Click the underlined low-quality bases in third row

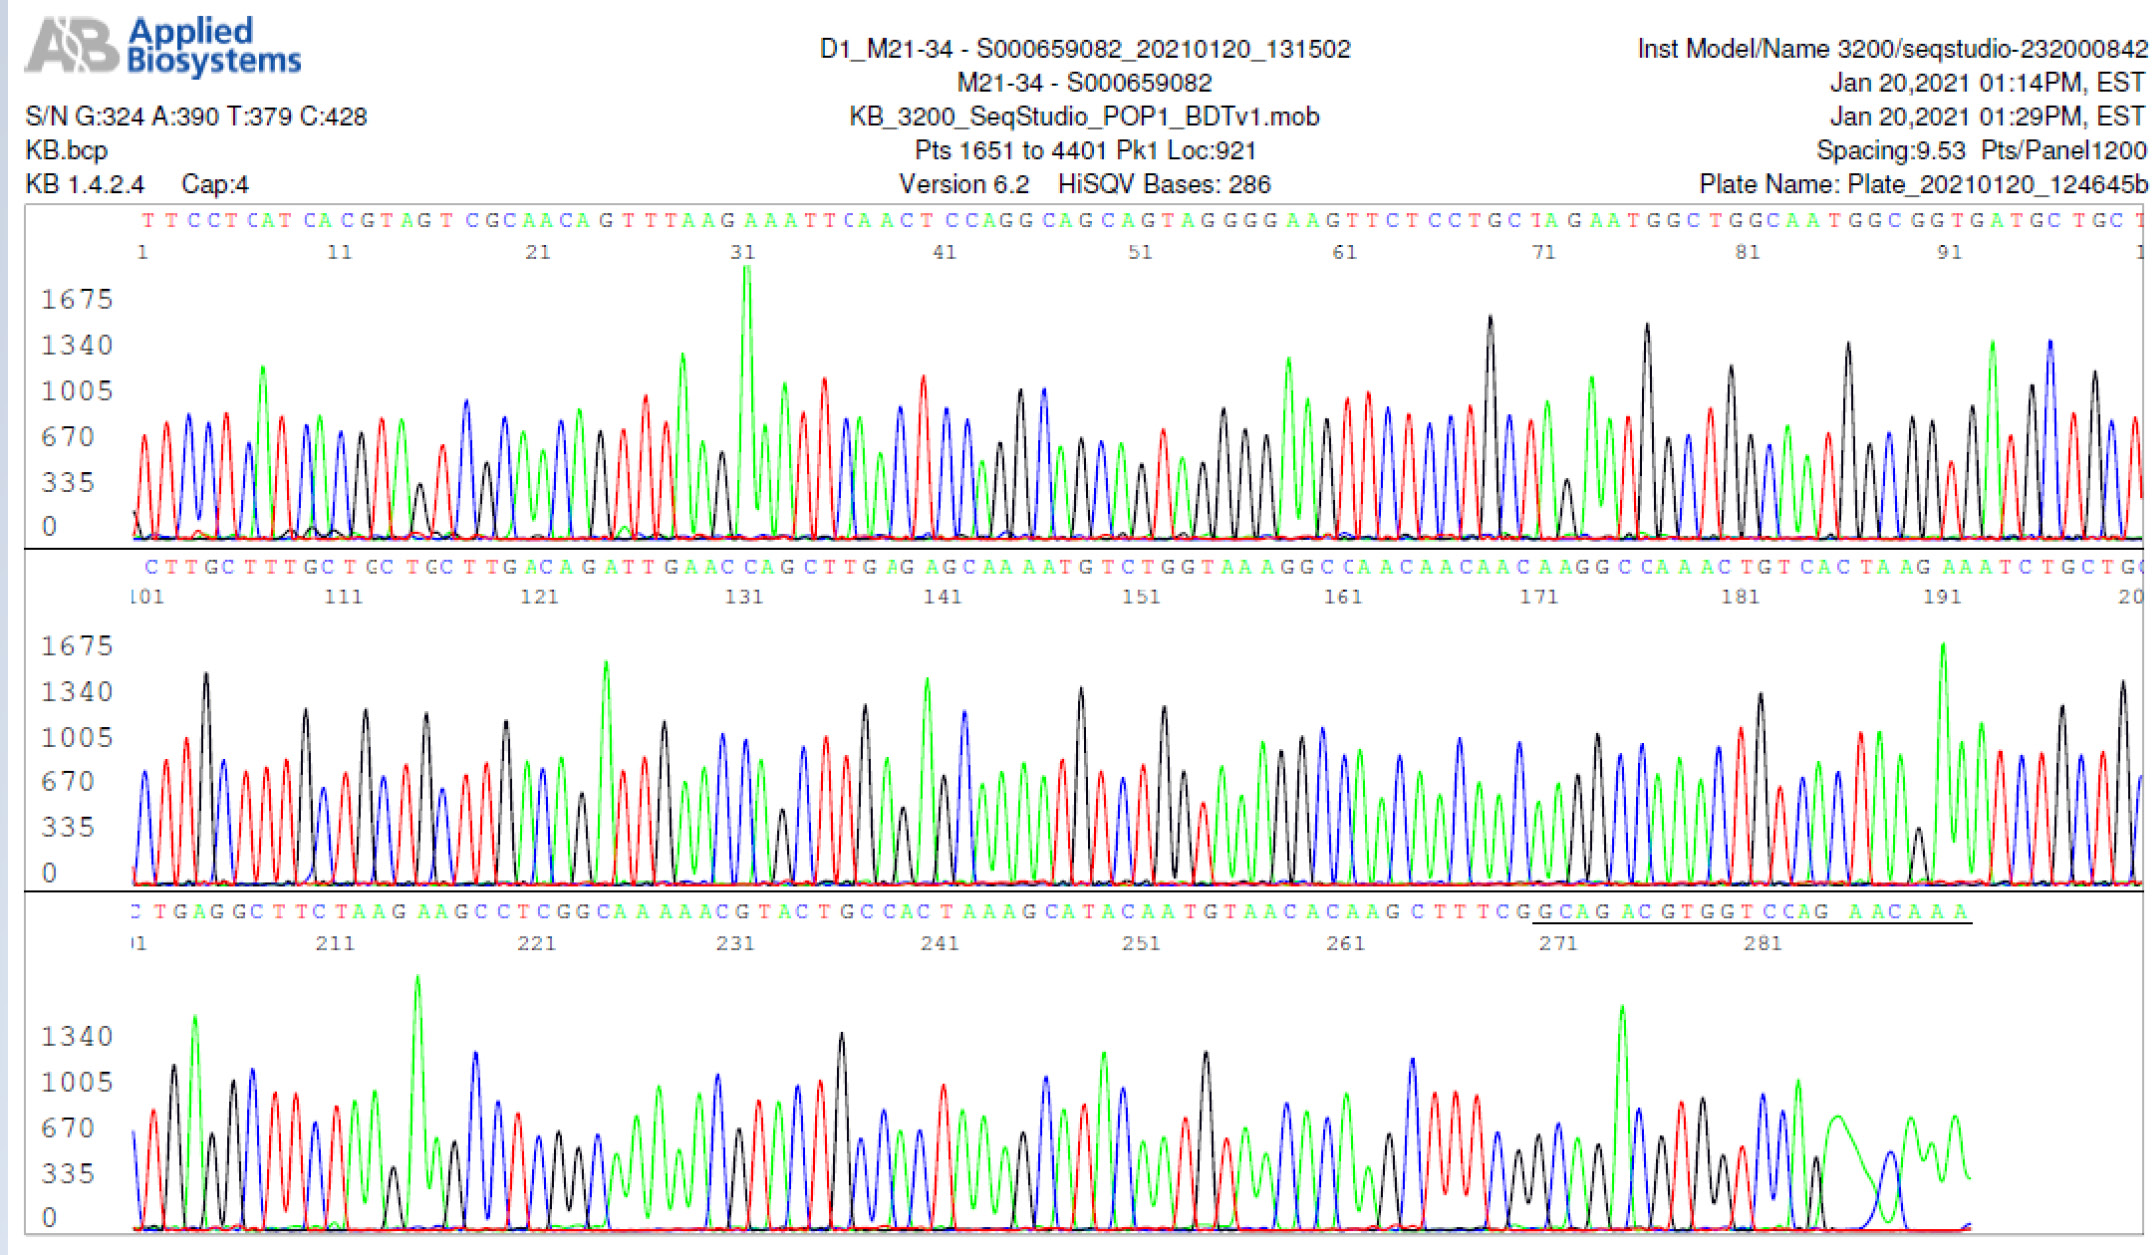click(1750, 912)
